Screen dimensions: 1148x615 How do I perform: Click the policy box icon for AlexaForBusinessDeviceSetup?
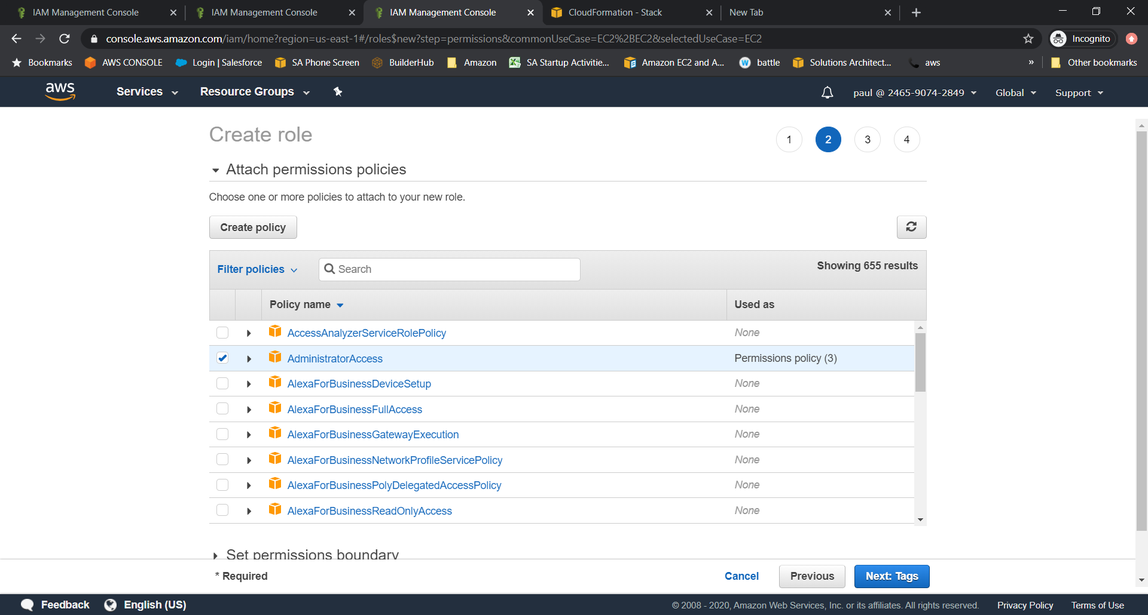(275, 383)
